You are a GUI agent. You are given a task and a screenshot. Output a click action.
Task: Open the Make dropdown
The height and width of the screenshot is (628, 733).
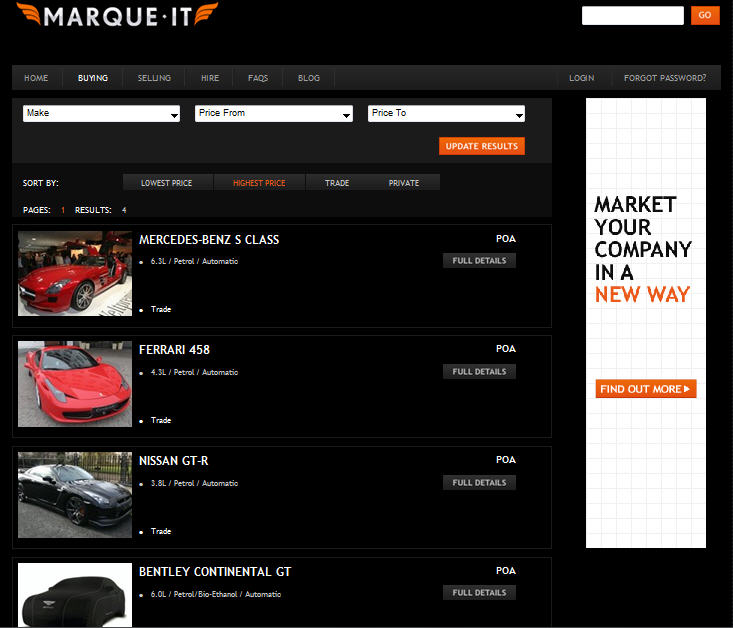coord(101,114)
